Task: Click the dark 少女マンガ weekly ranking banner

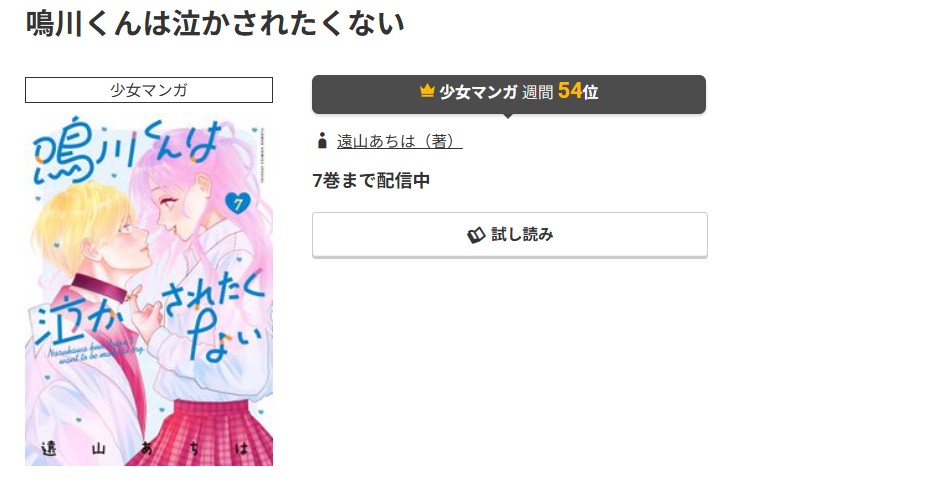Action: tap(509, 94)
